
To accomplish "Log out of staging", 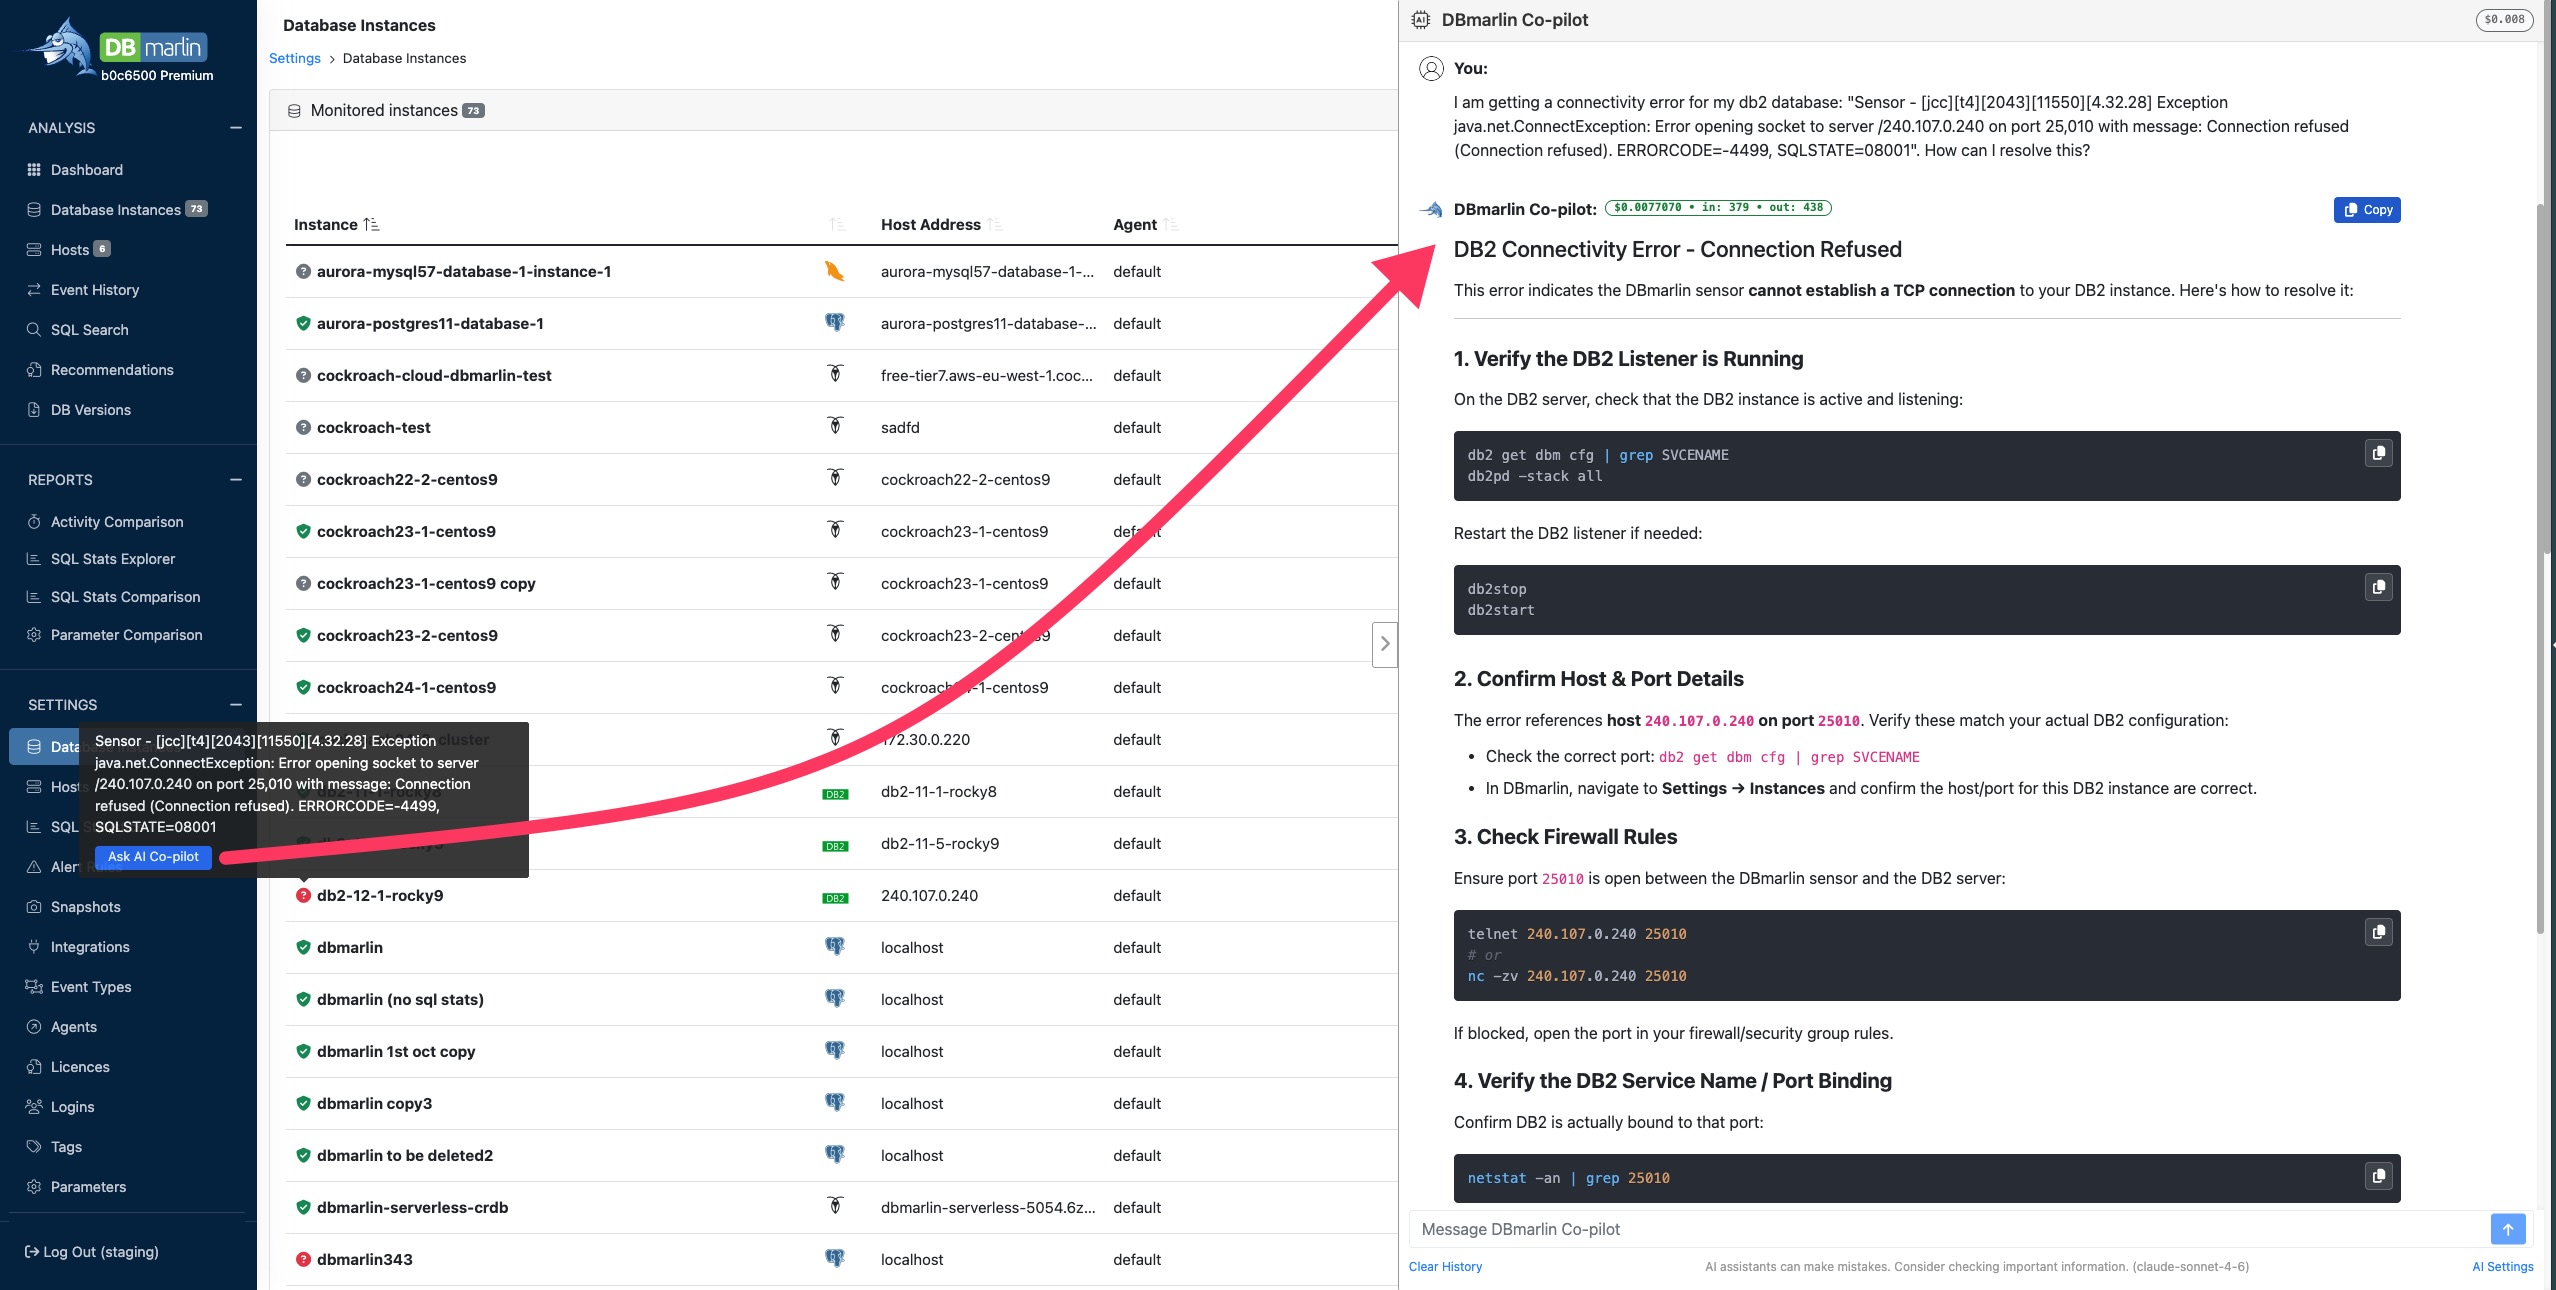I will (92, 1252).
